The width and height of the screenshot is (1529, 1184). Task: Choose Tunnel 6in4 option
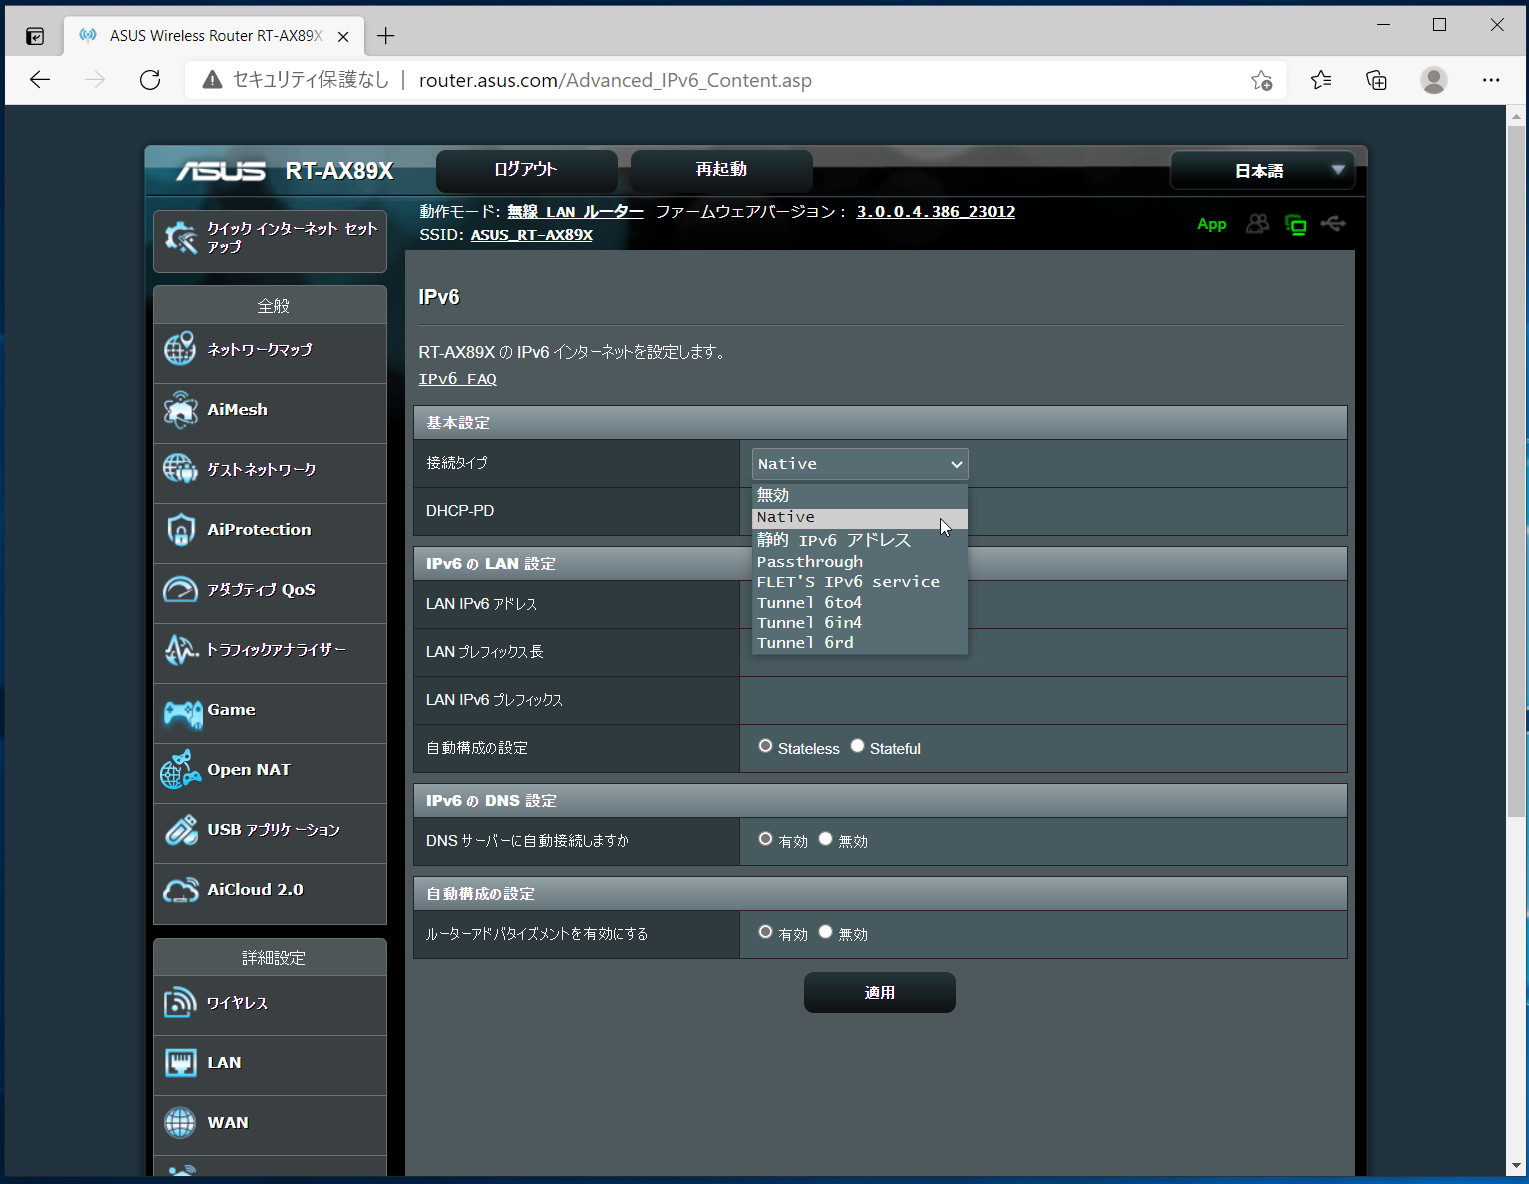859,623
